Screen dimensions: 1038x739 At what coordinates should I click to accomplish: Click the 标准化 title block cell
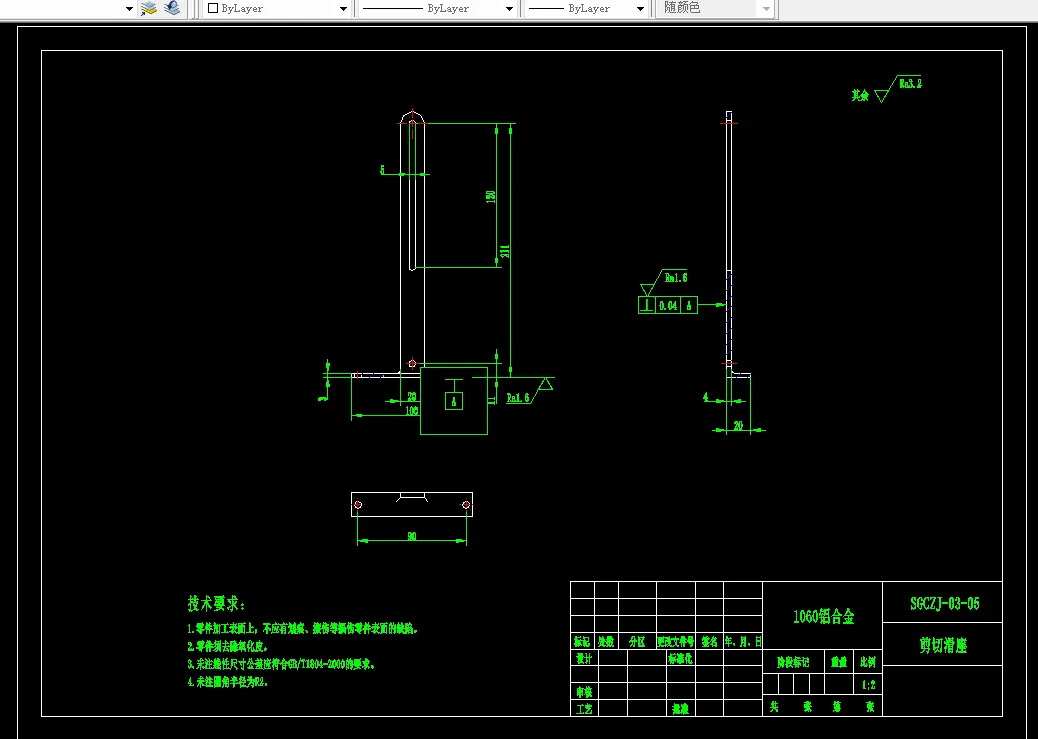pyautogui.click(x=680, y=659)
